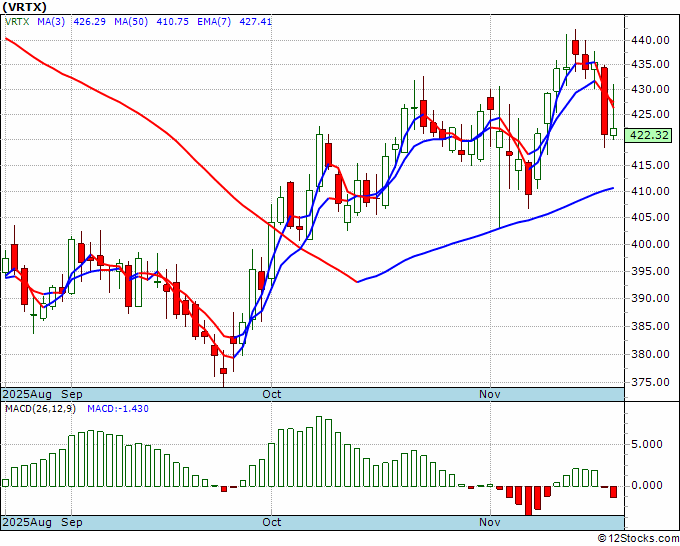Click the 400.00 price axis label
Image resolution: width=680 pixels, height=546 pixels.
pyautogui.click(x=649, y=244)
